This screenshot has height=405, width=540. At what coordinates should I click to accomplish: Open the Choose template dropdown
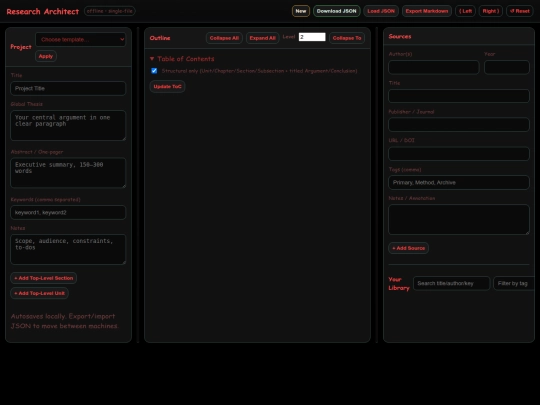coord(81,40)
